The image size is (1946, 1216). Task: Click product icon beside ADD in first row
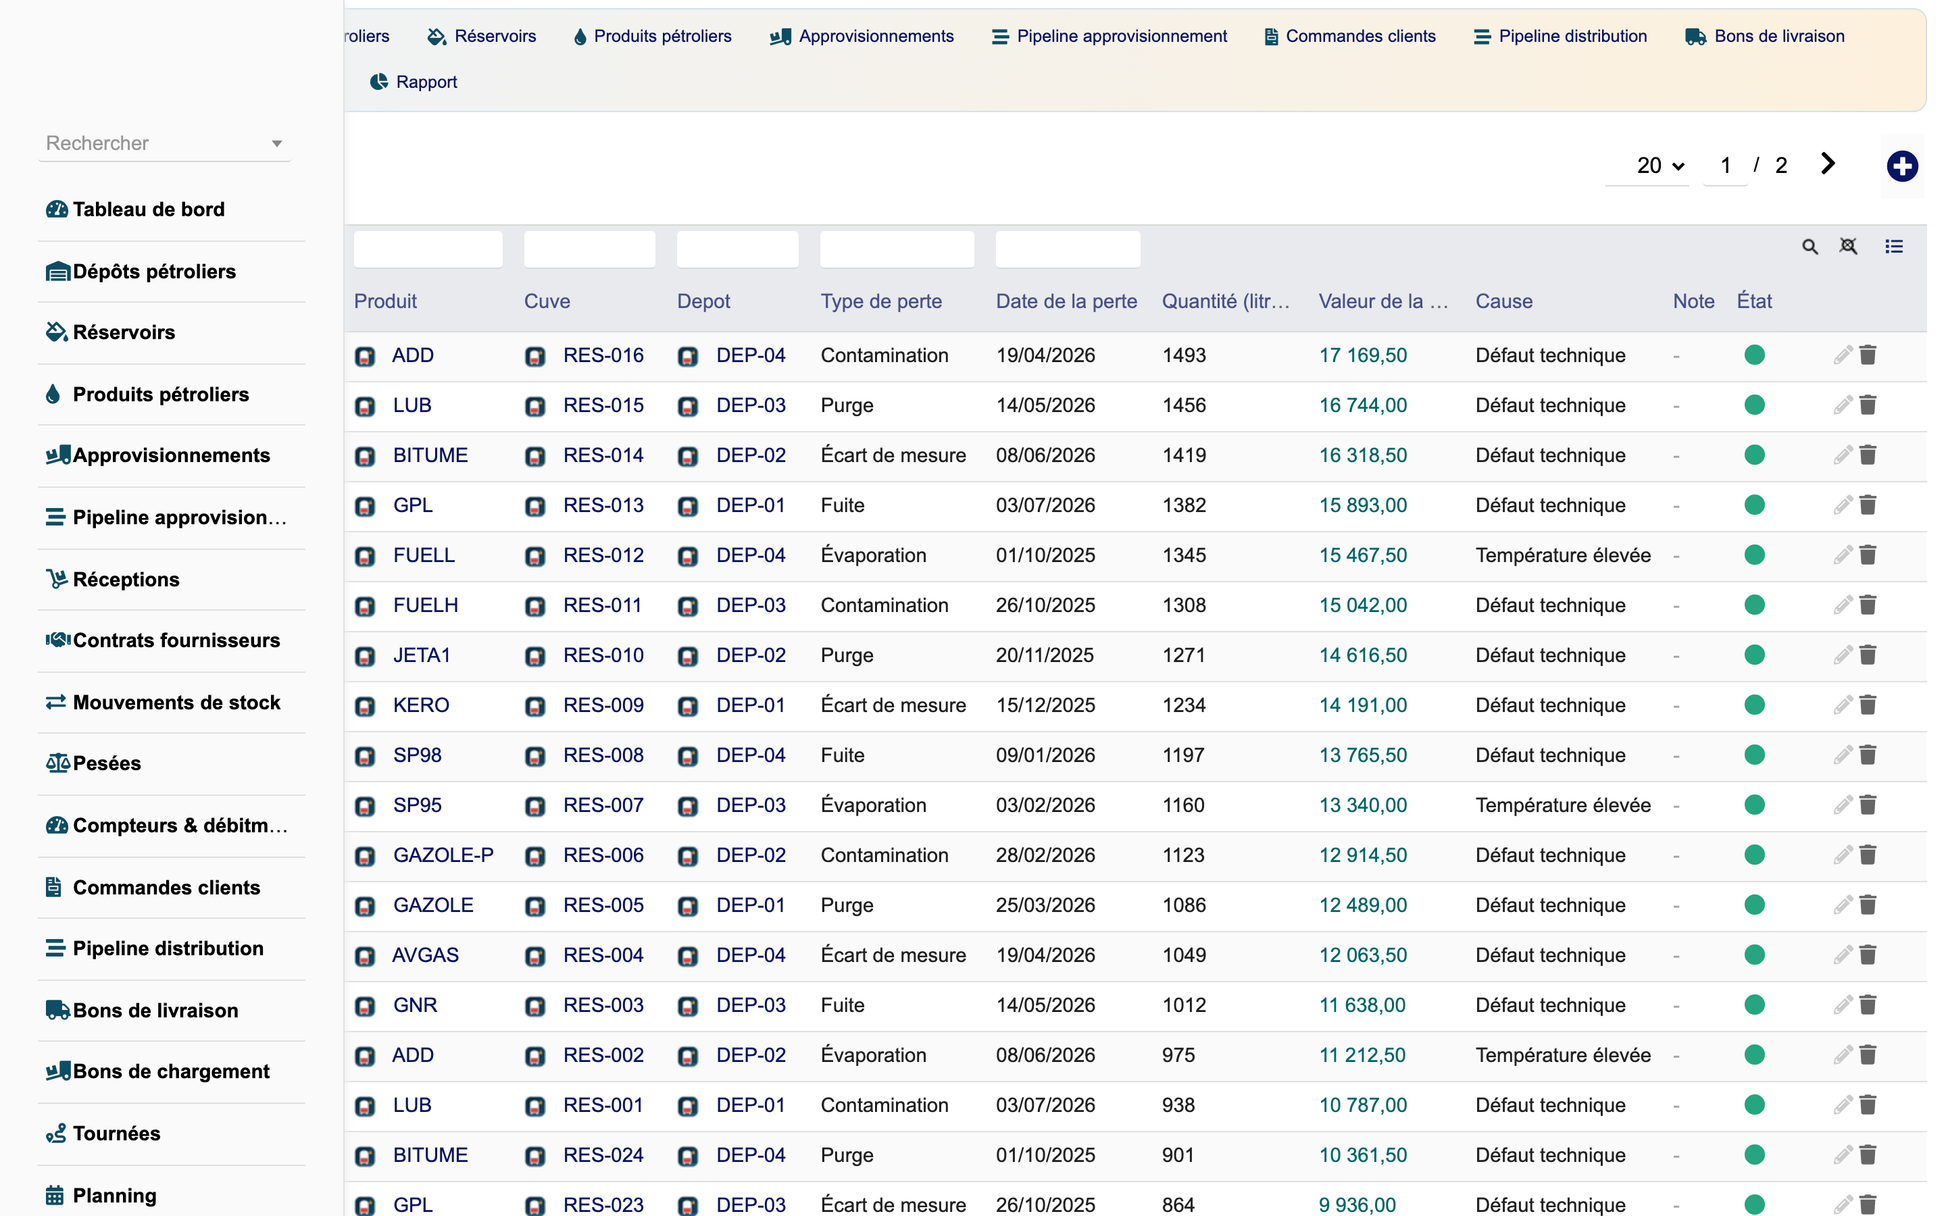365,356
